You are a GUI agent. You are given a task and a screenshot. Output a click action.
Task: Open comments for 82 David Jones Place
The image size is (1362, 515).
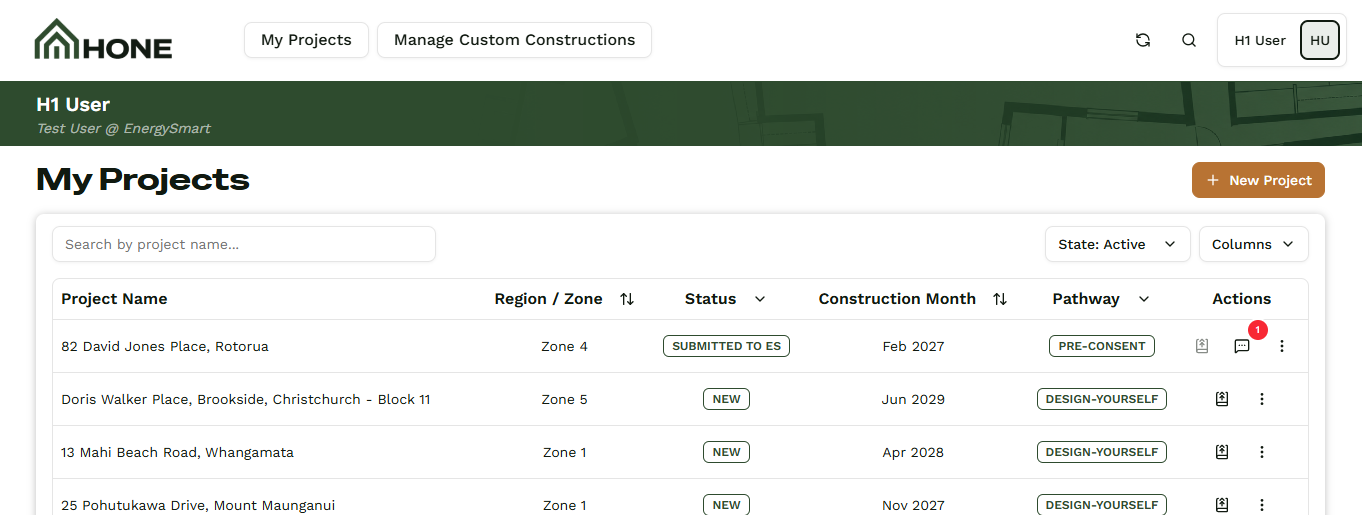coord(1242,346)
